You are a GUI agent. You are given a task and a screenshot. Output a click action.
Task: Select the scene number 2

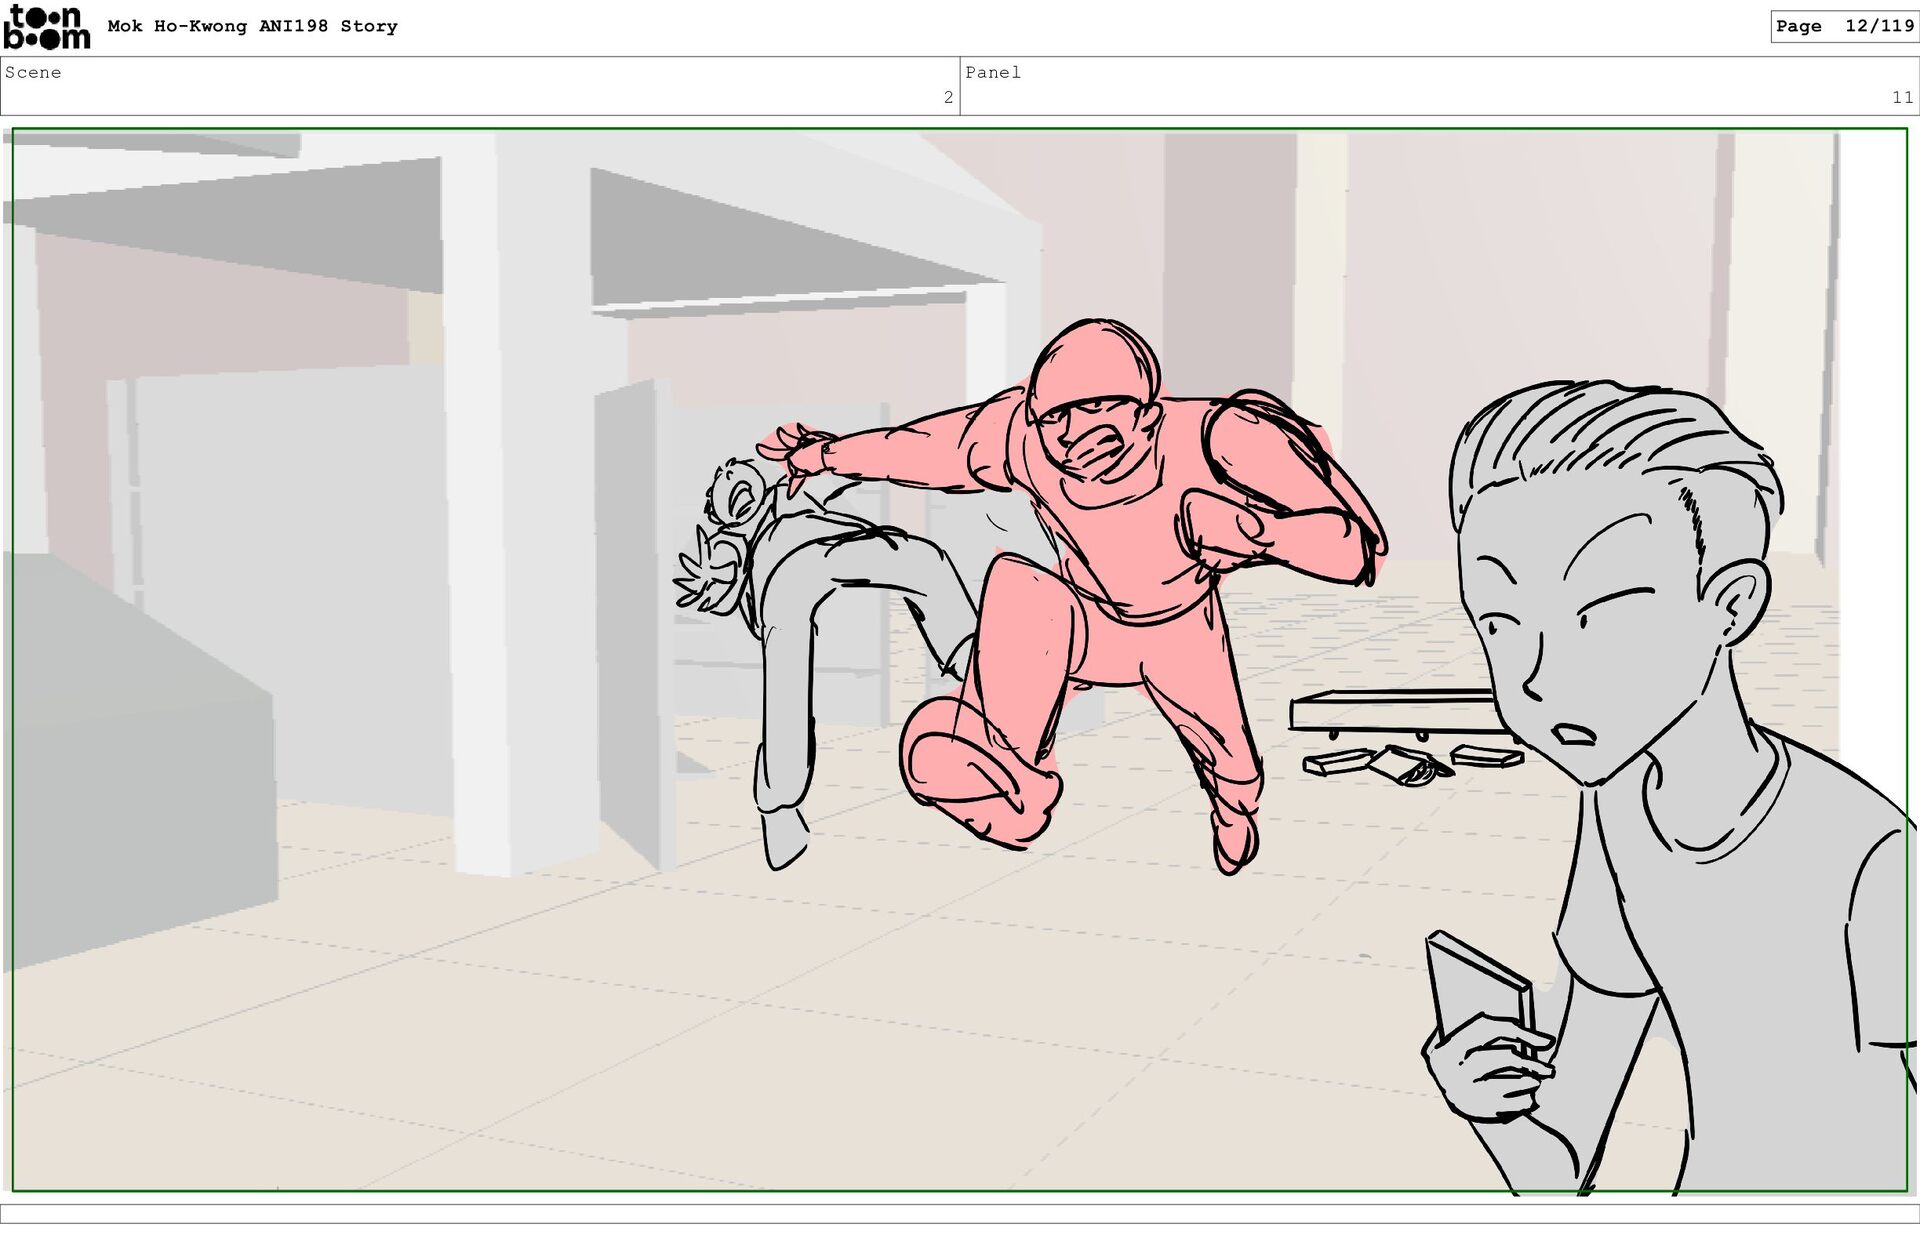(x=948, y=97)
